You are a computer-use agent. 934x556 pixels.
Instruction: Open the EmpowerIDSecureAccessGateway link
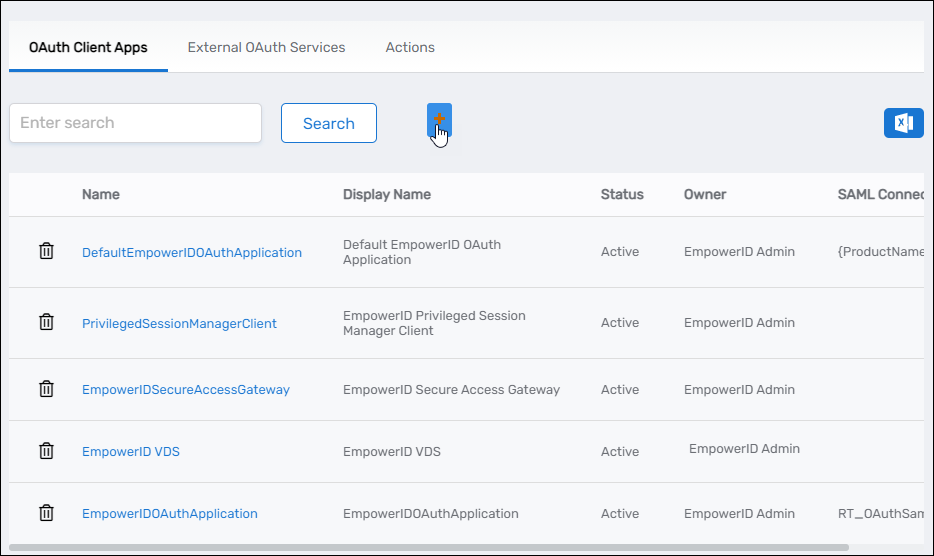186,390
